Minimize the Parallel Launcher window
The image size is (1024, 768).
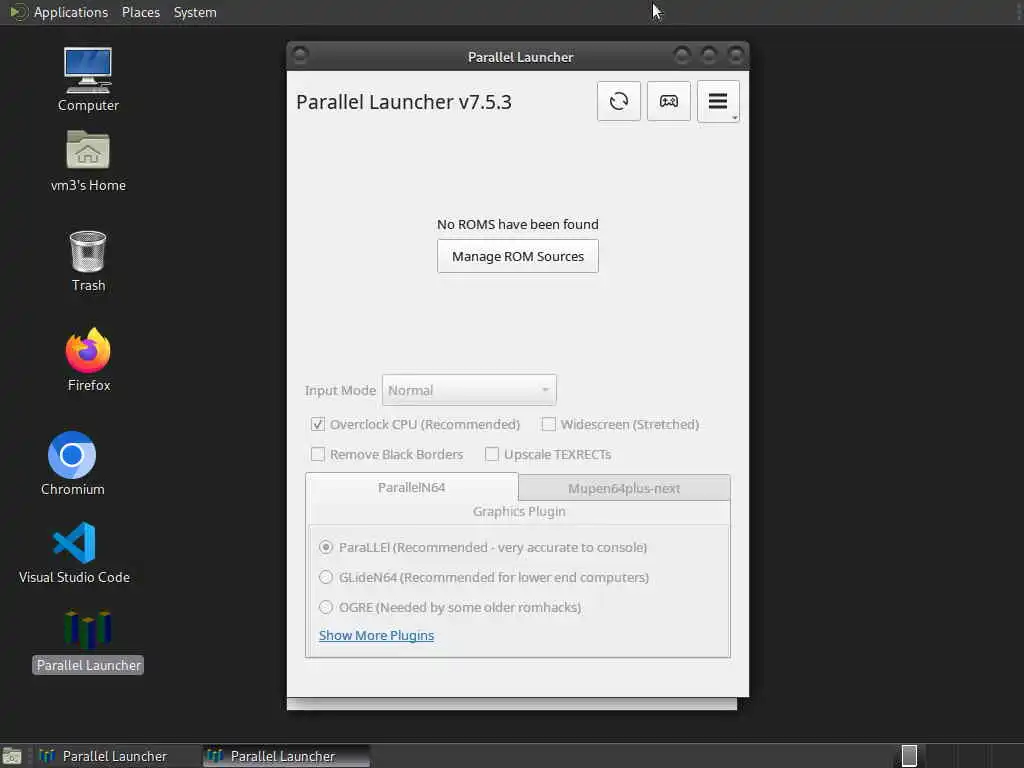coord(682,56)
